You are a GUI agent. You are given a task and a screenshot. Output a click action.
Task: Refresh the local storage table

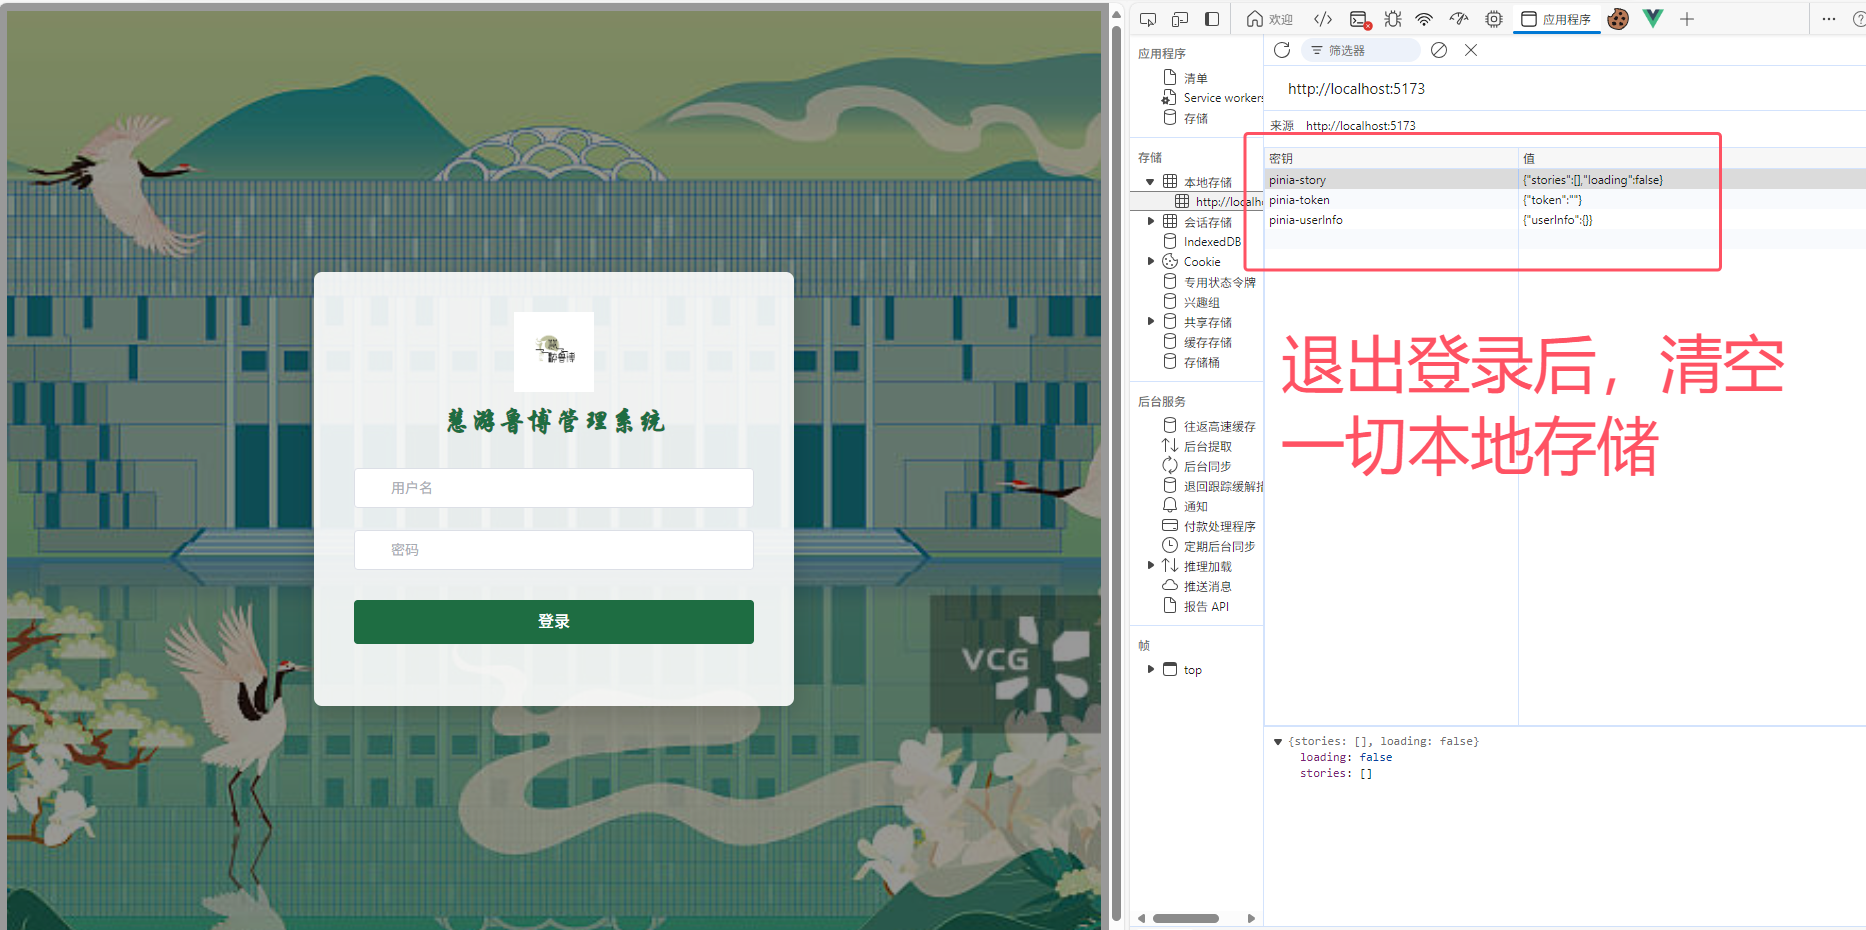pyautogui.click(x=1282, y=50)
